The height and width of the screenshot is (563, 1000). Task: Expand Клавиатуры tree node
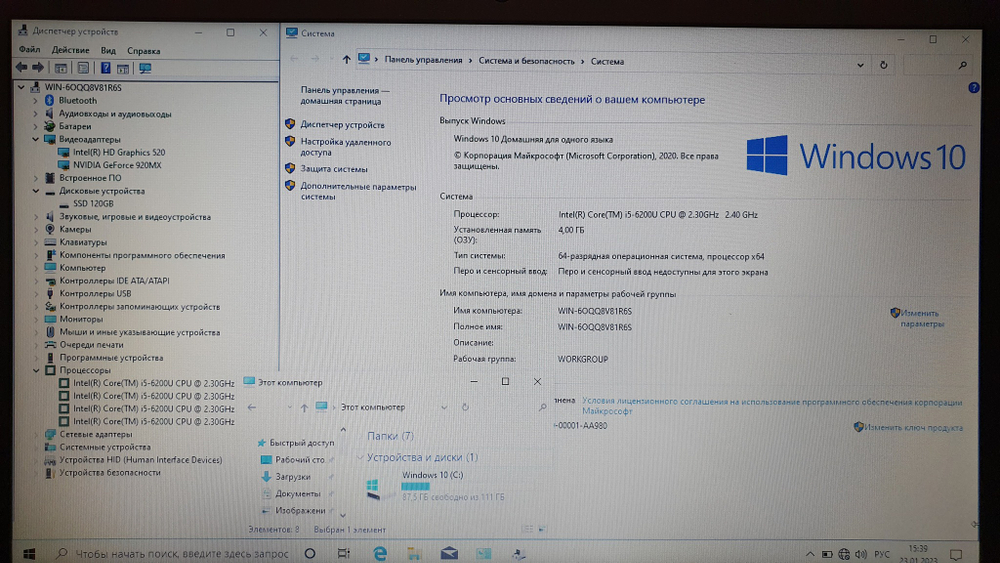click(x=36, y=242)
